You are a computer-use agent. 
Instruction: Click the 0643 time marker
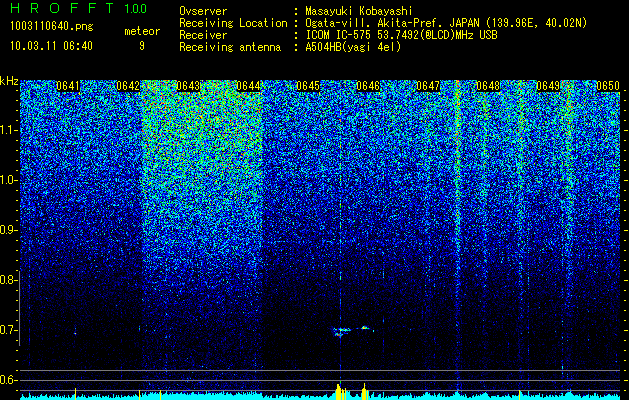coord(188,86)
